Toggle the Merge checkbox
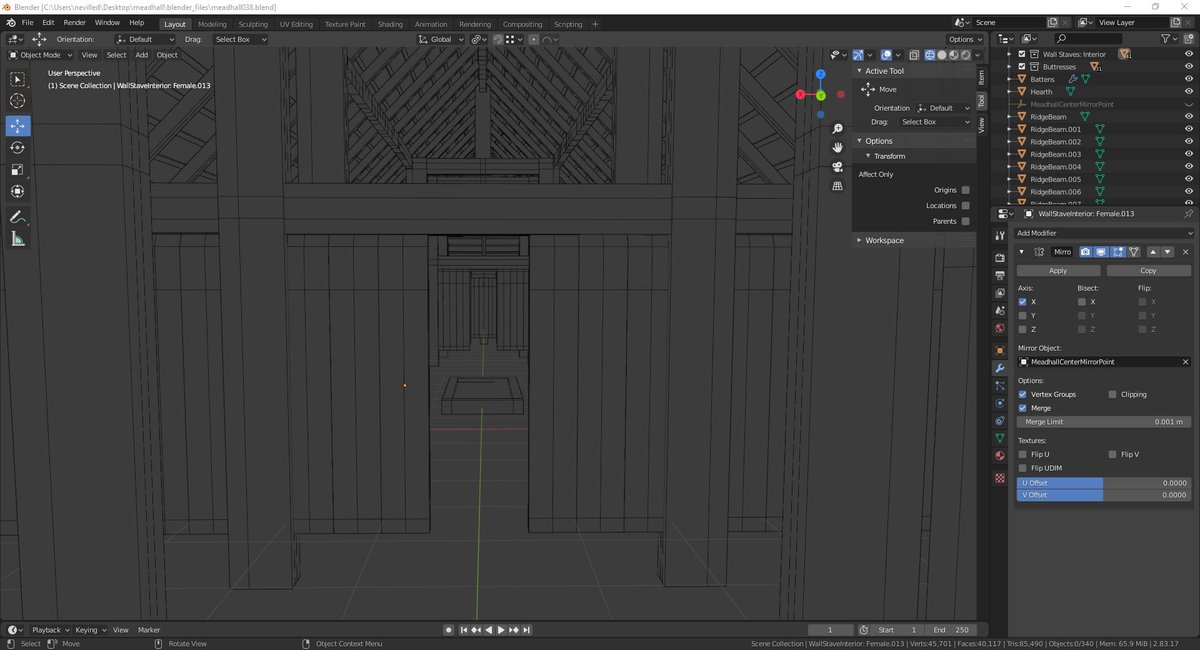1200x650 pixels. coord(1022,408)
